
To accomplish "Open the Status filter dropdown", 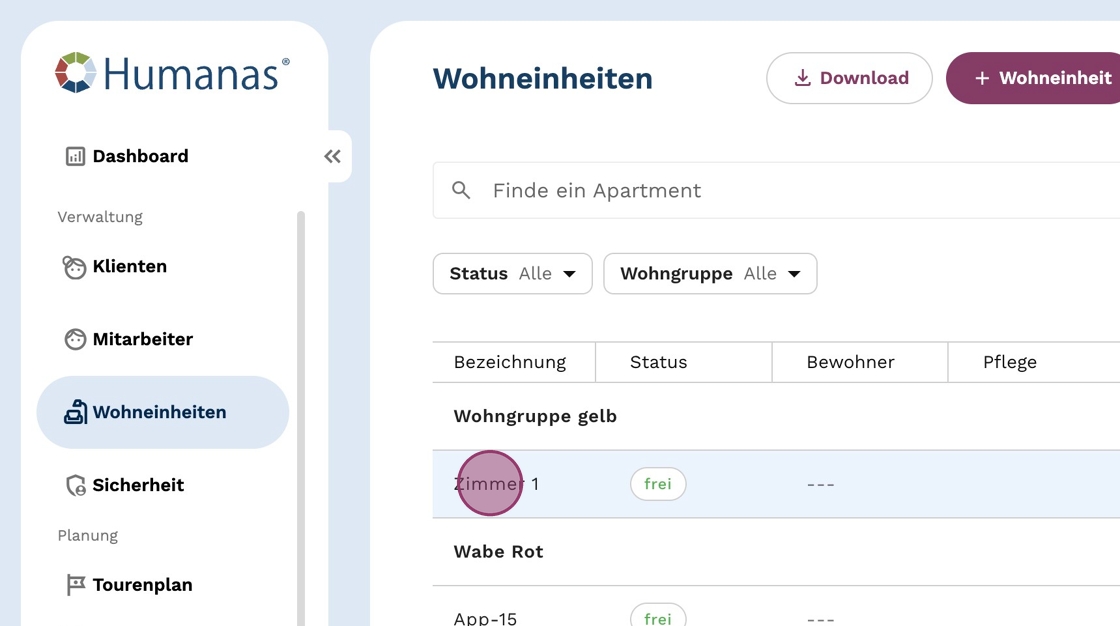I will tap(512, 274).
